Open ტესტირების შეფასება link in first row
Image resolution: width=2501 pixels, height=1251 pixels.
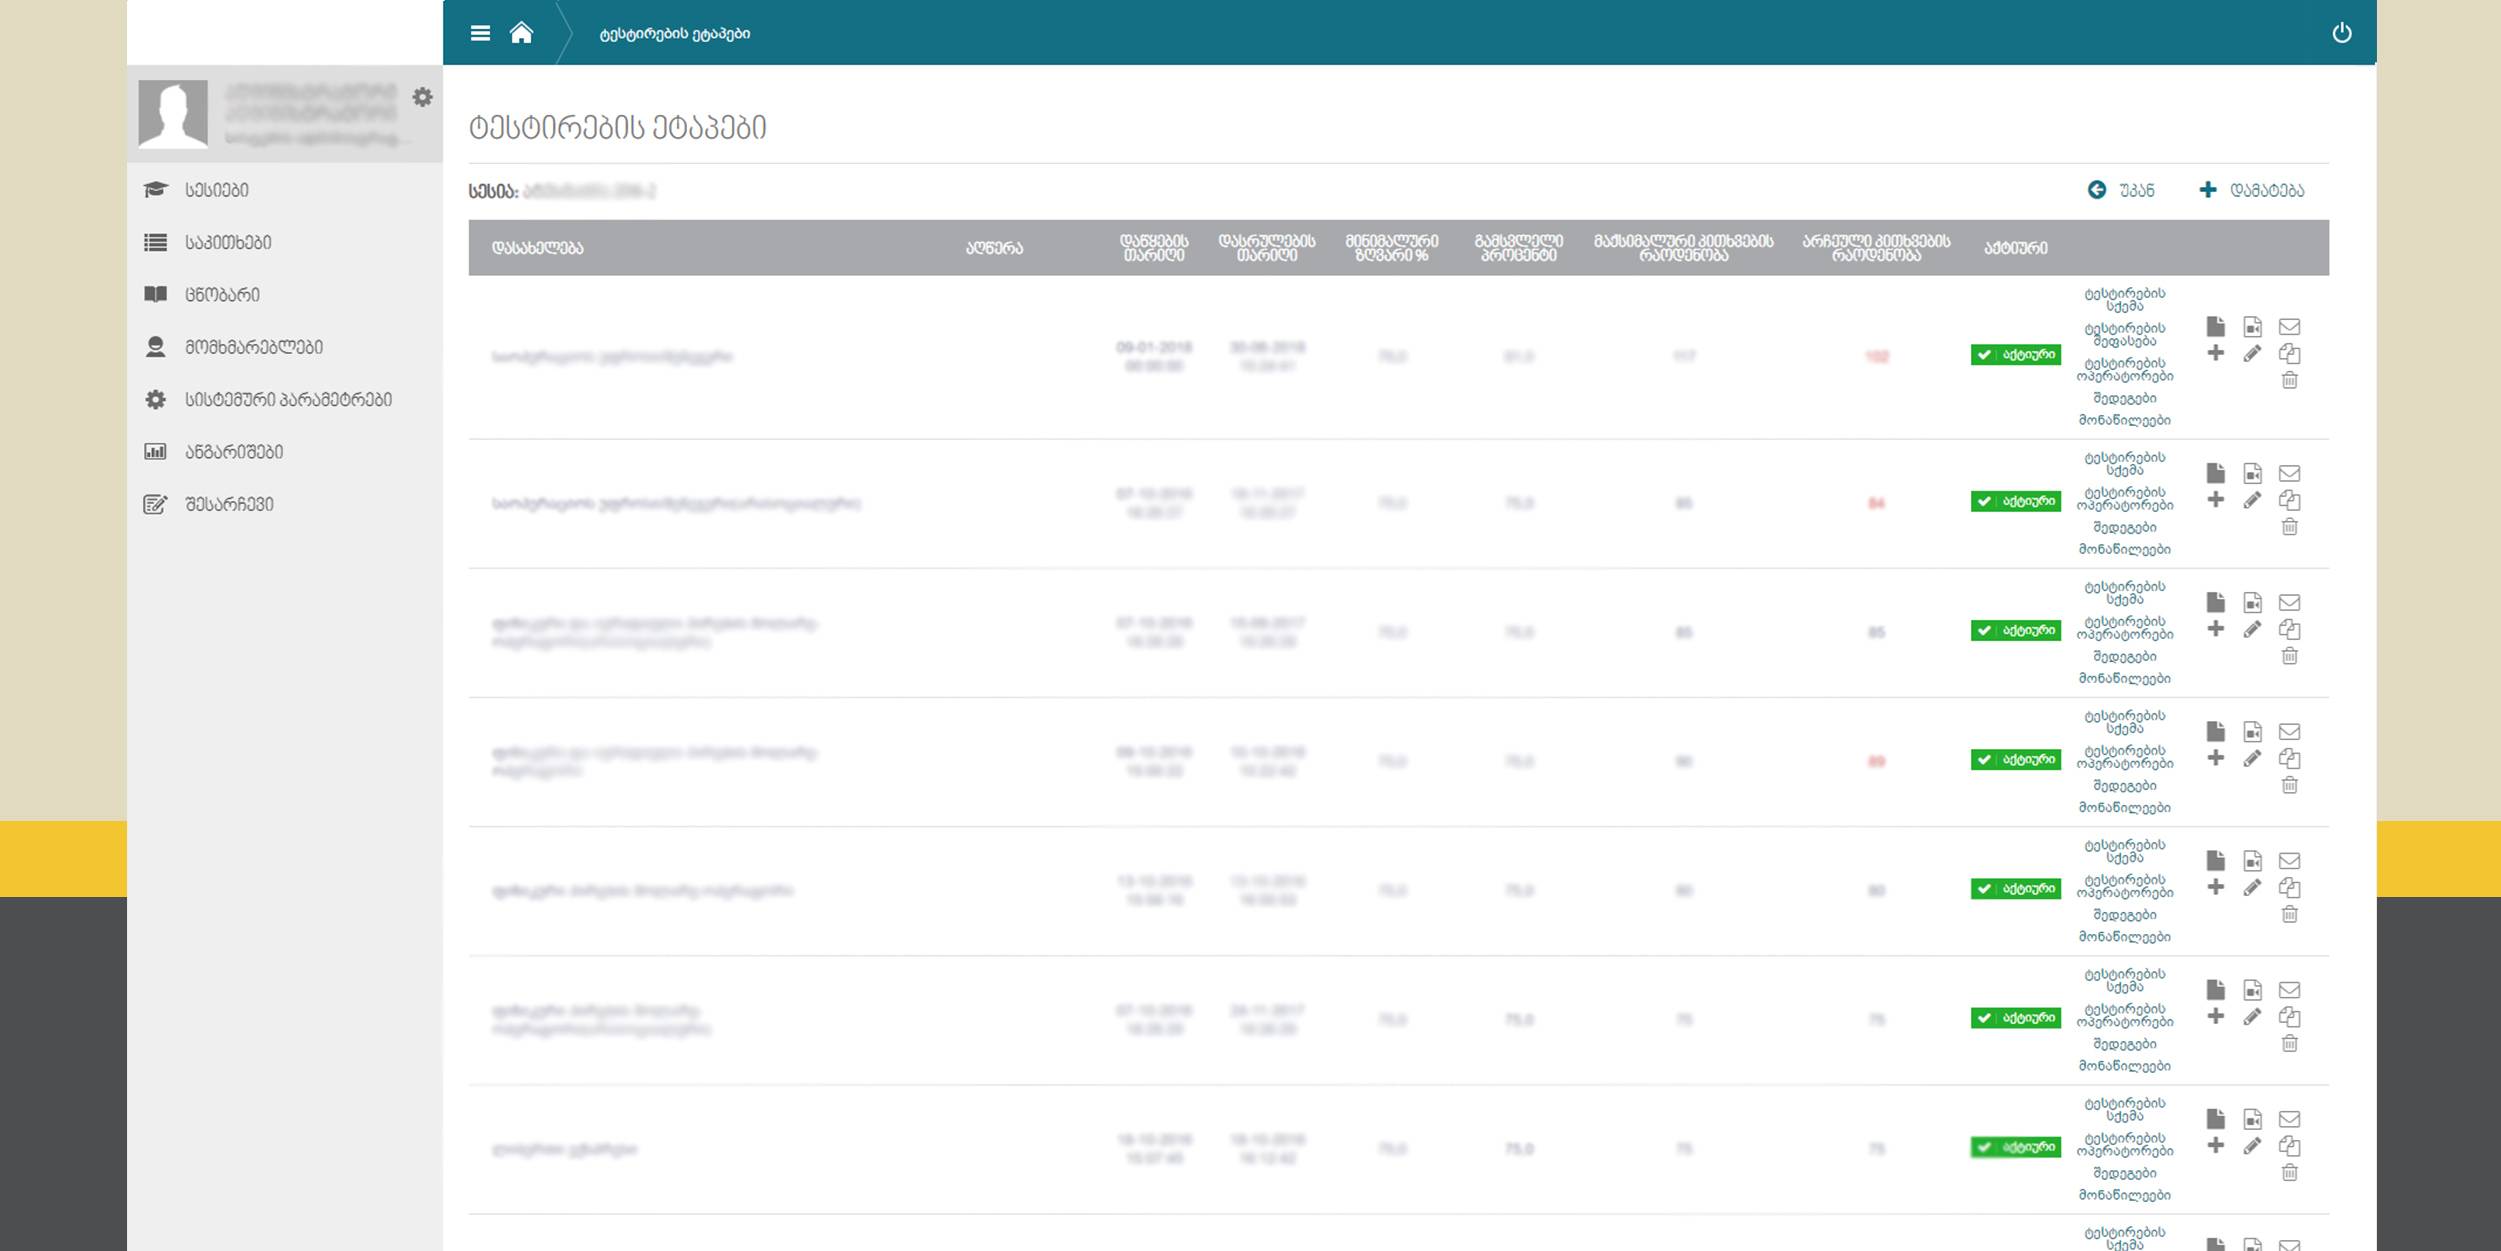2125,335
